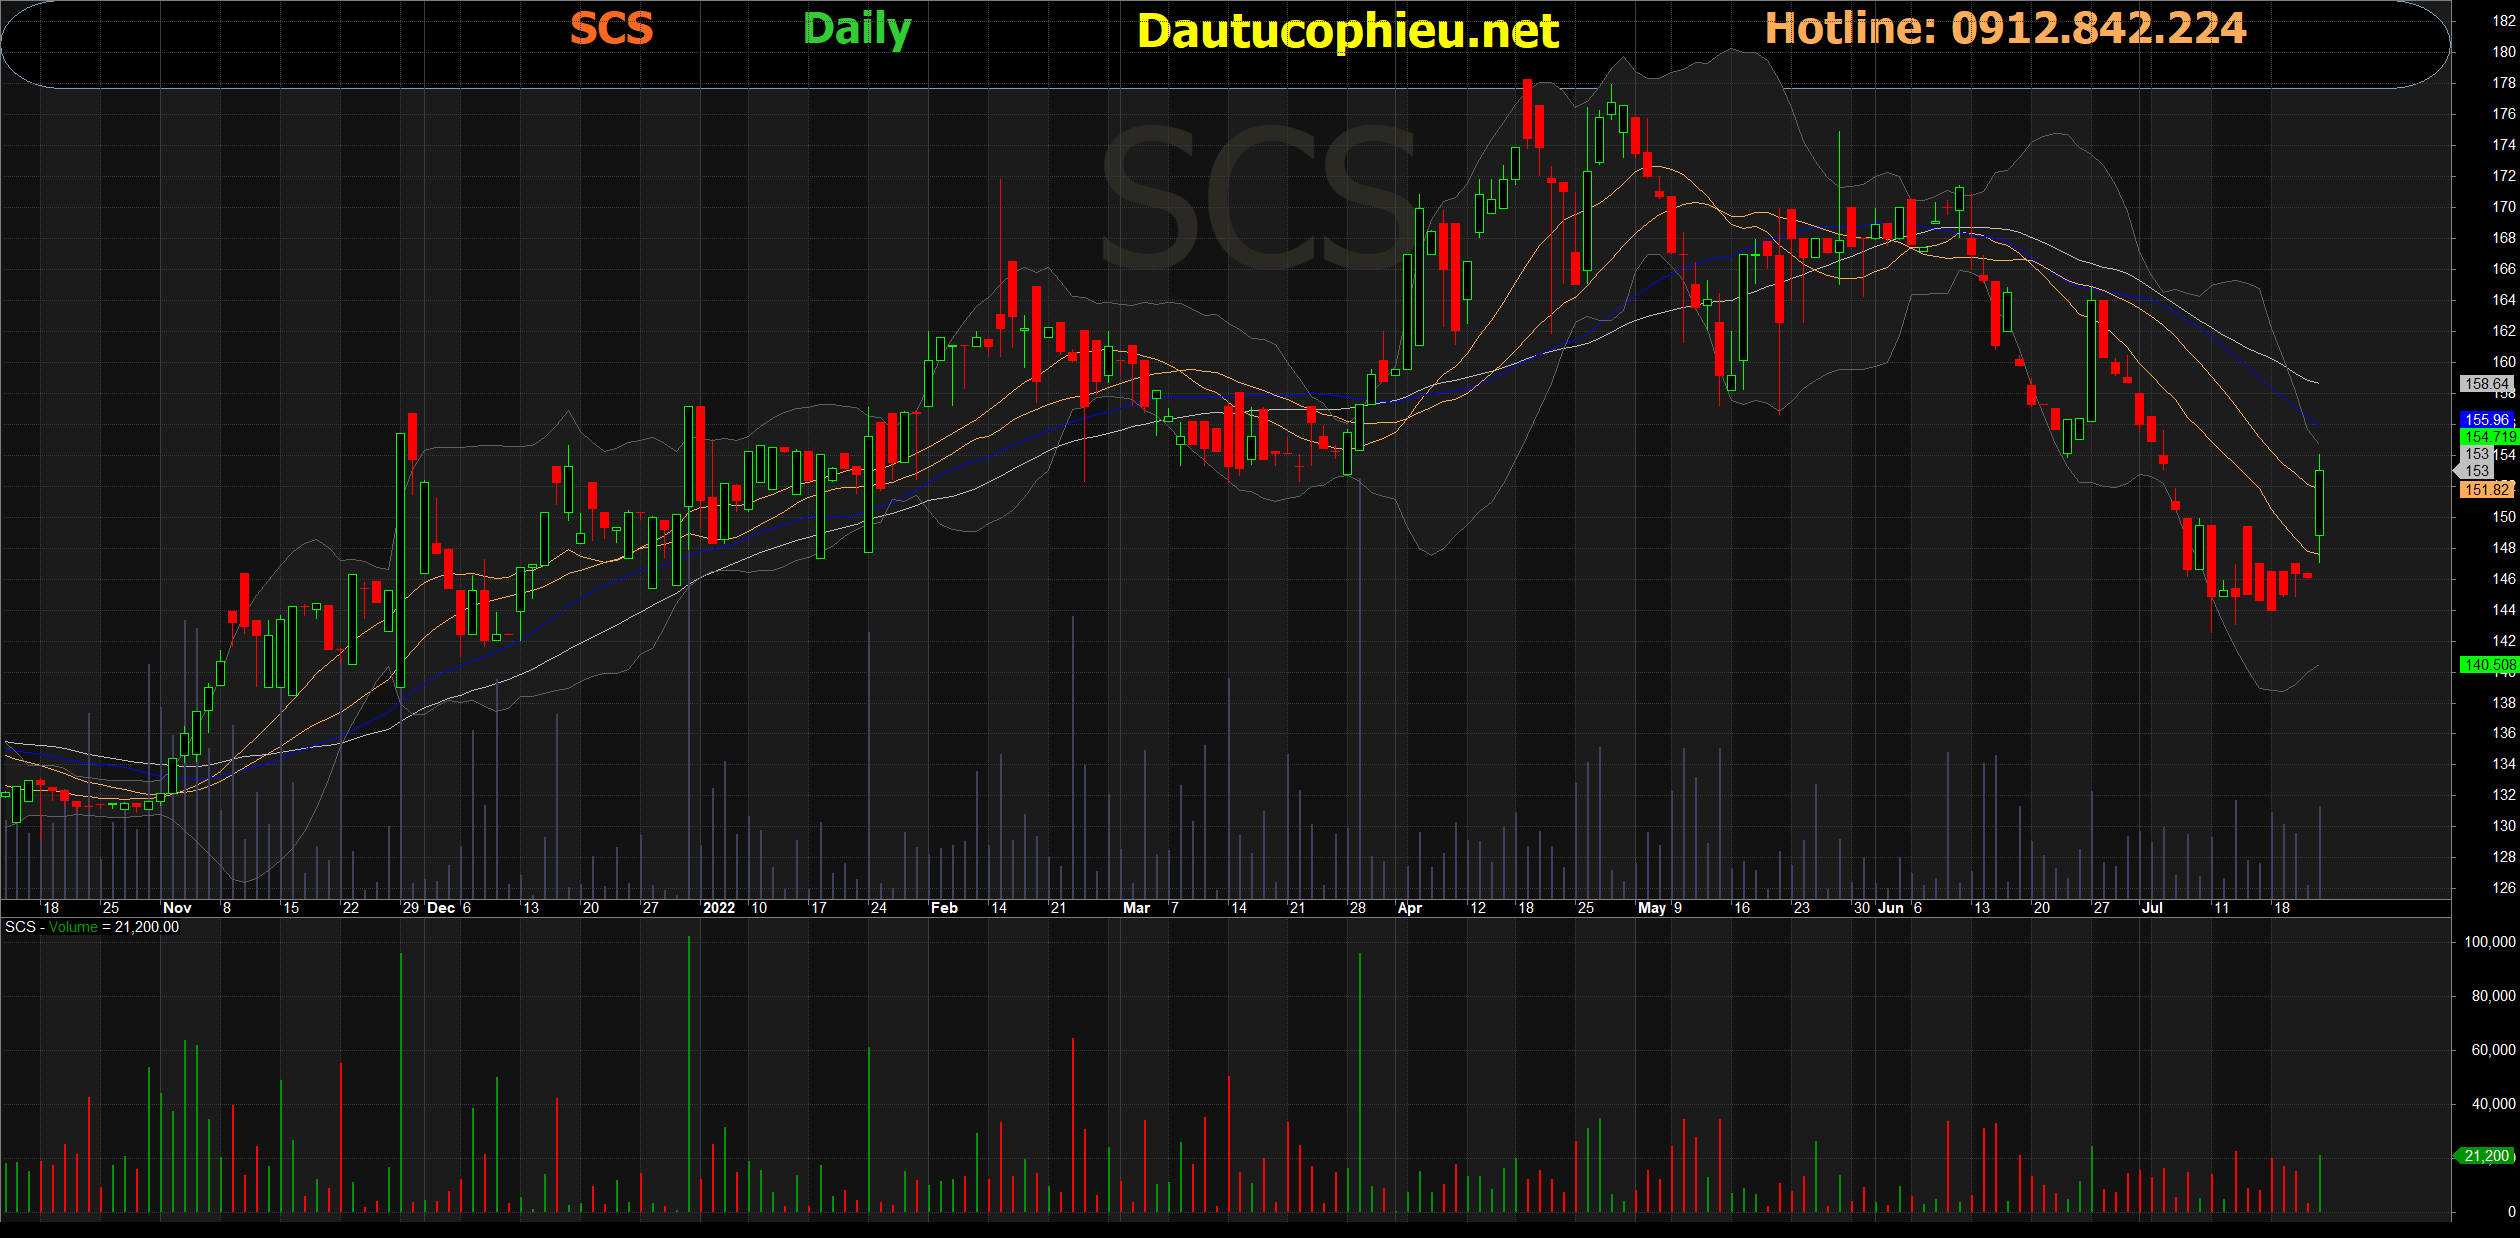Select the Nov marker on date axis
The height and width of the screenshot is (1238, 2520).
[176, 908]
